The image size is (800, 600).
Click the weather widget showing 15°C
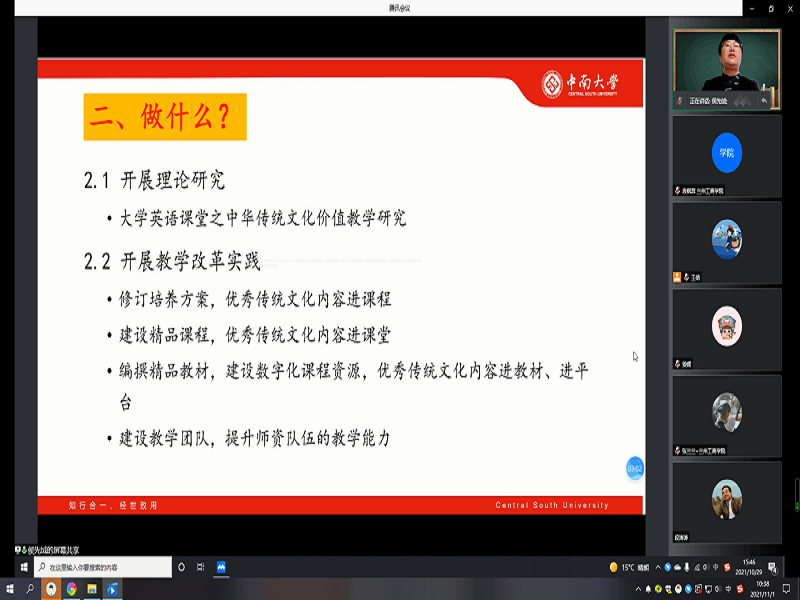(x=628, y=567)
